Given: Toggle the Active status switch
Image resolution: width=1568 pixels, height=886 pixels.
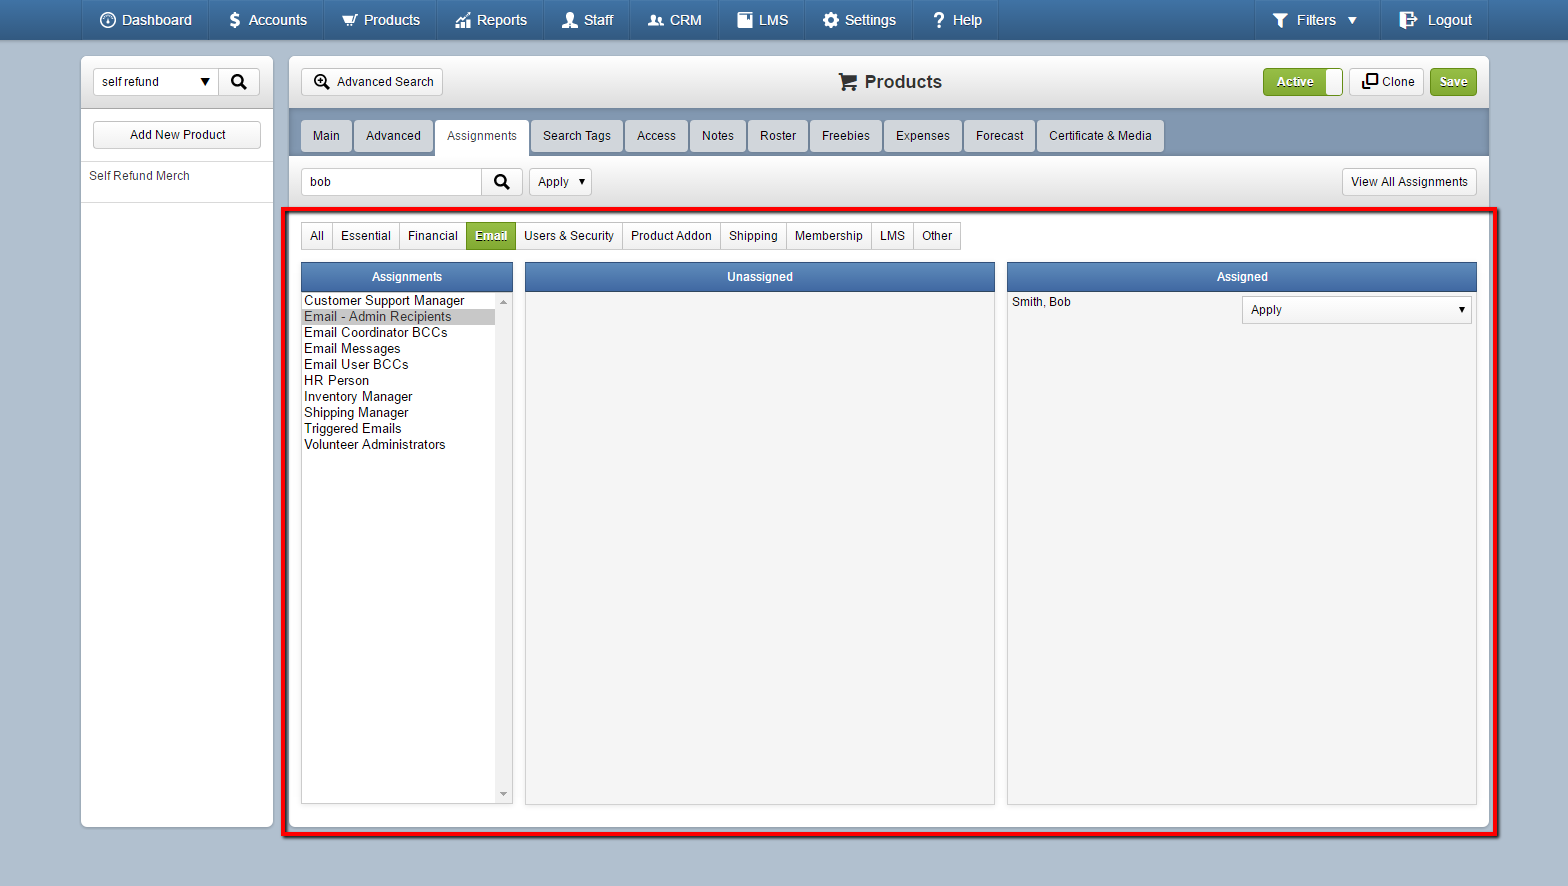Looking at the screenshot, I should 1302,82.
